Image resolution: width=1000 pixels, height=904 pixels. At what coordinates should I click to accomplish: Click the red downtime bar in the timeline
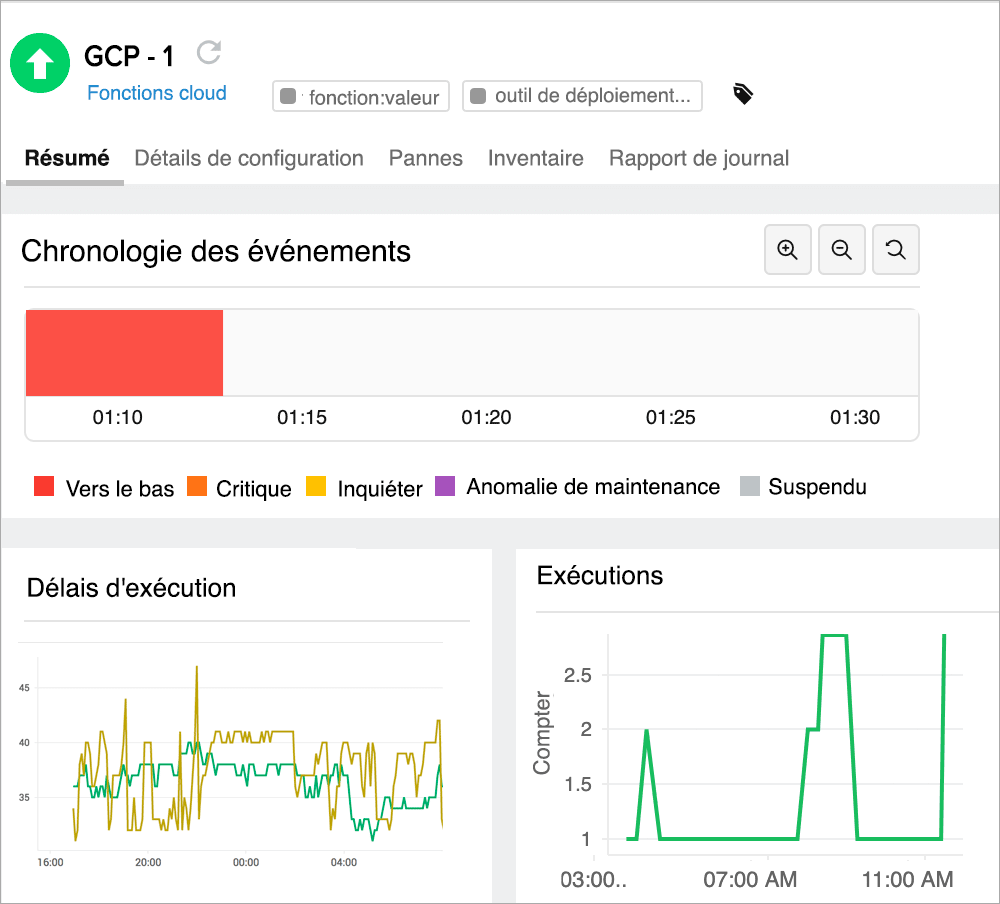pyautogui.click(x=124, y=352)
